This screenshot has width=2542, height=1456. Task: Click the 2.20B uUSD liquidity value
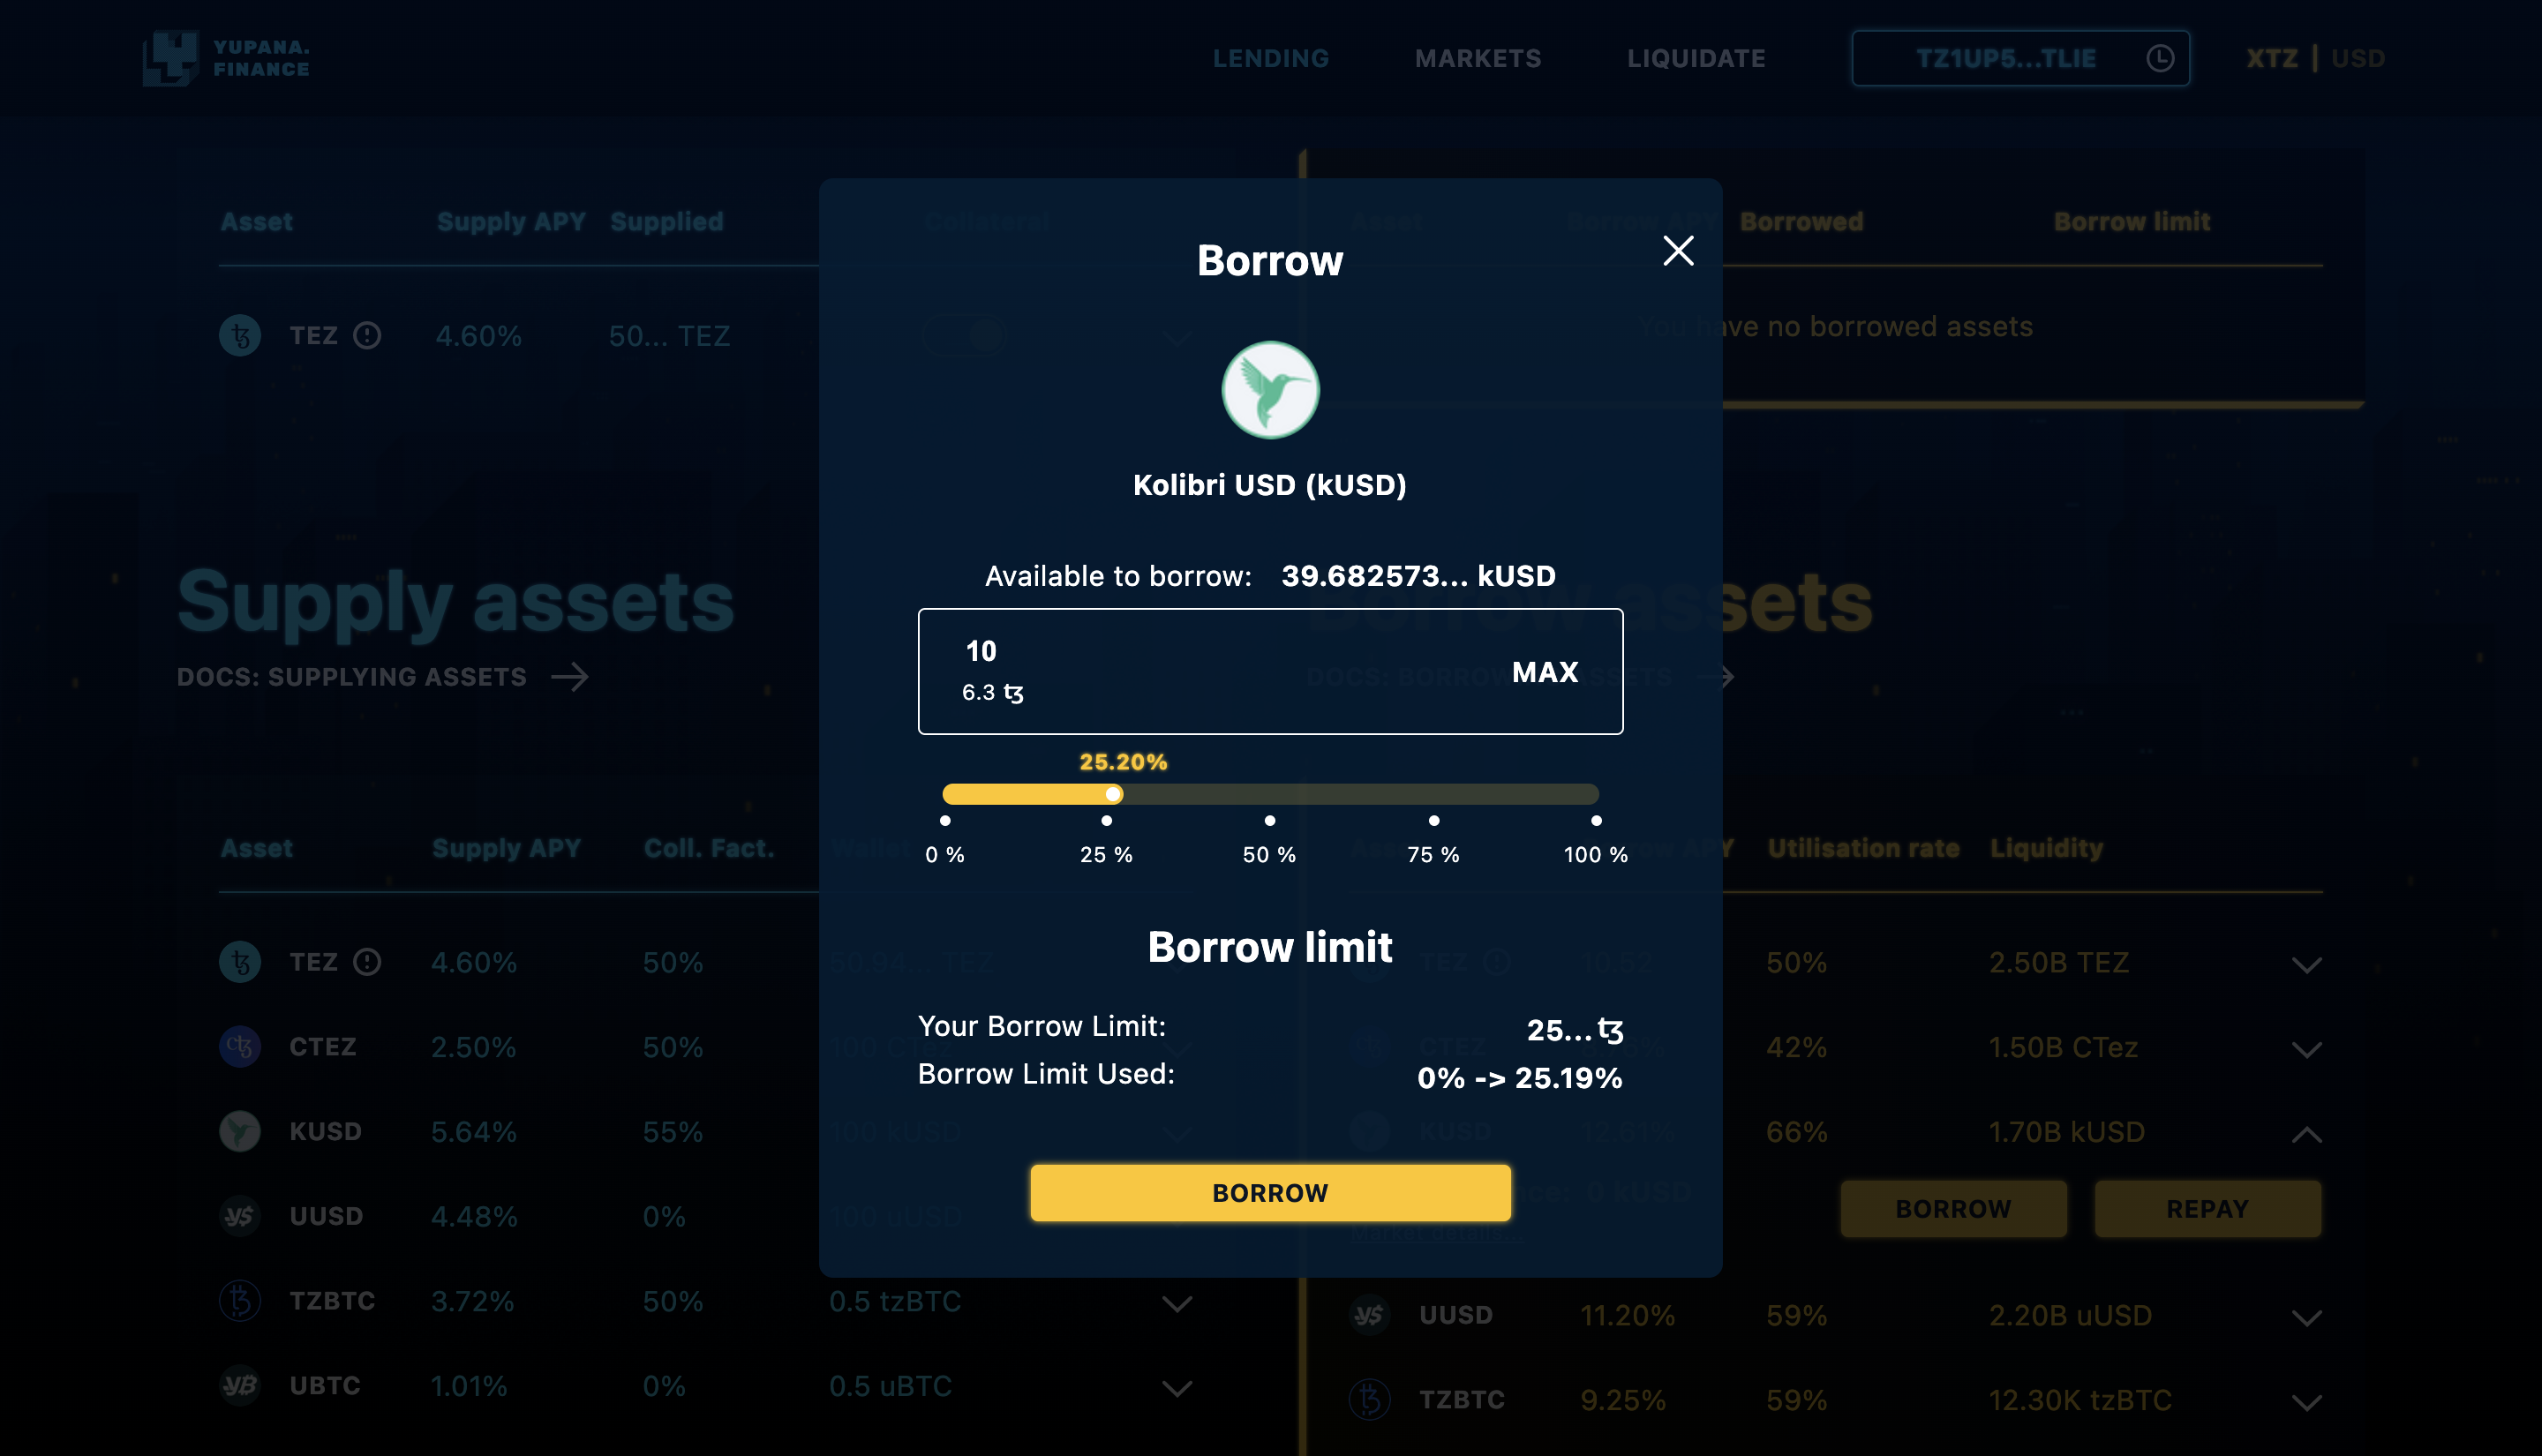(x=2070, y=1315)
